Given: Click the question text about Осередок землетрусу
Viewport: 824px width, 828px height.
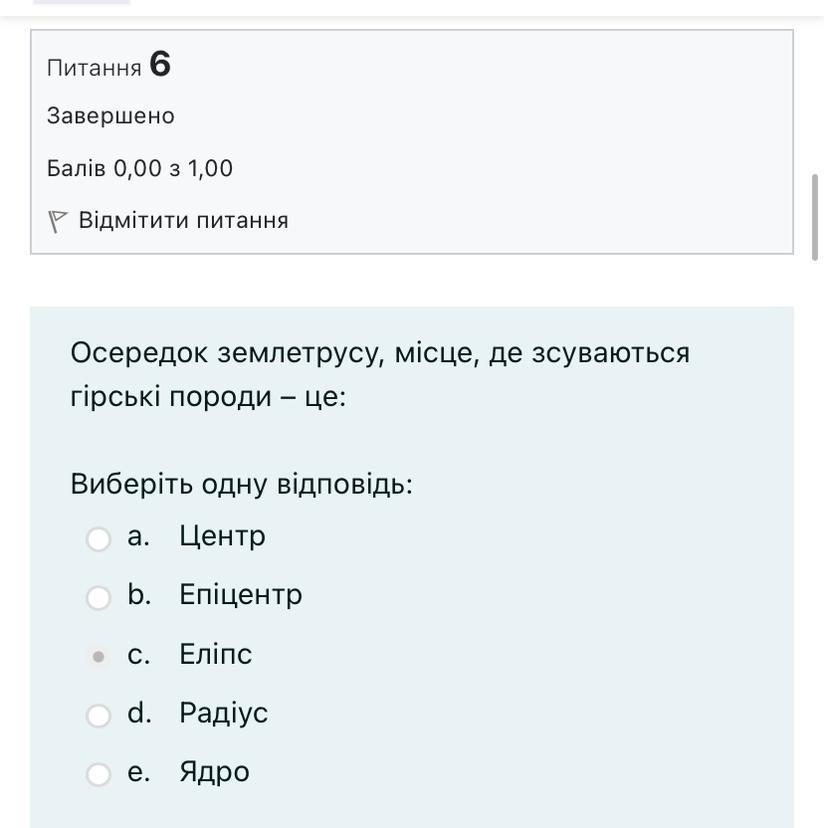Looking at the screenshot, I should point(380,374).
